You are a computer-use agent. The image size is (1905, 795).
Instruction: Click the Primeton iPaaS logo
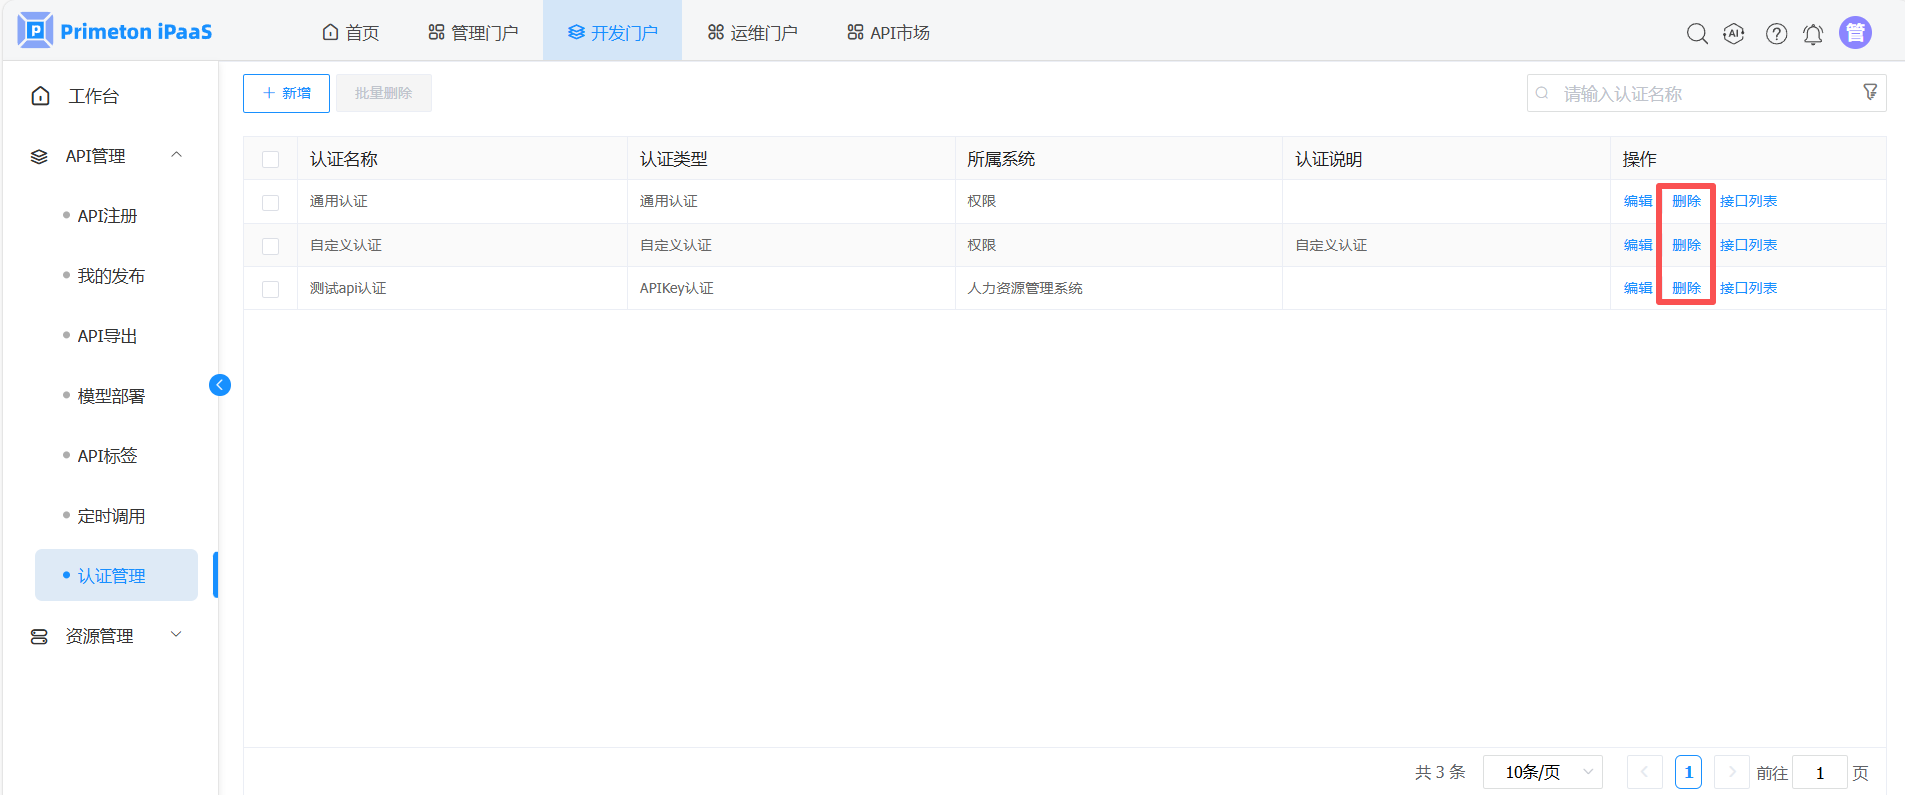click(x=115, y=32)
